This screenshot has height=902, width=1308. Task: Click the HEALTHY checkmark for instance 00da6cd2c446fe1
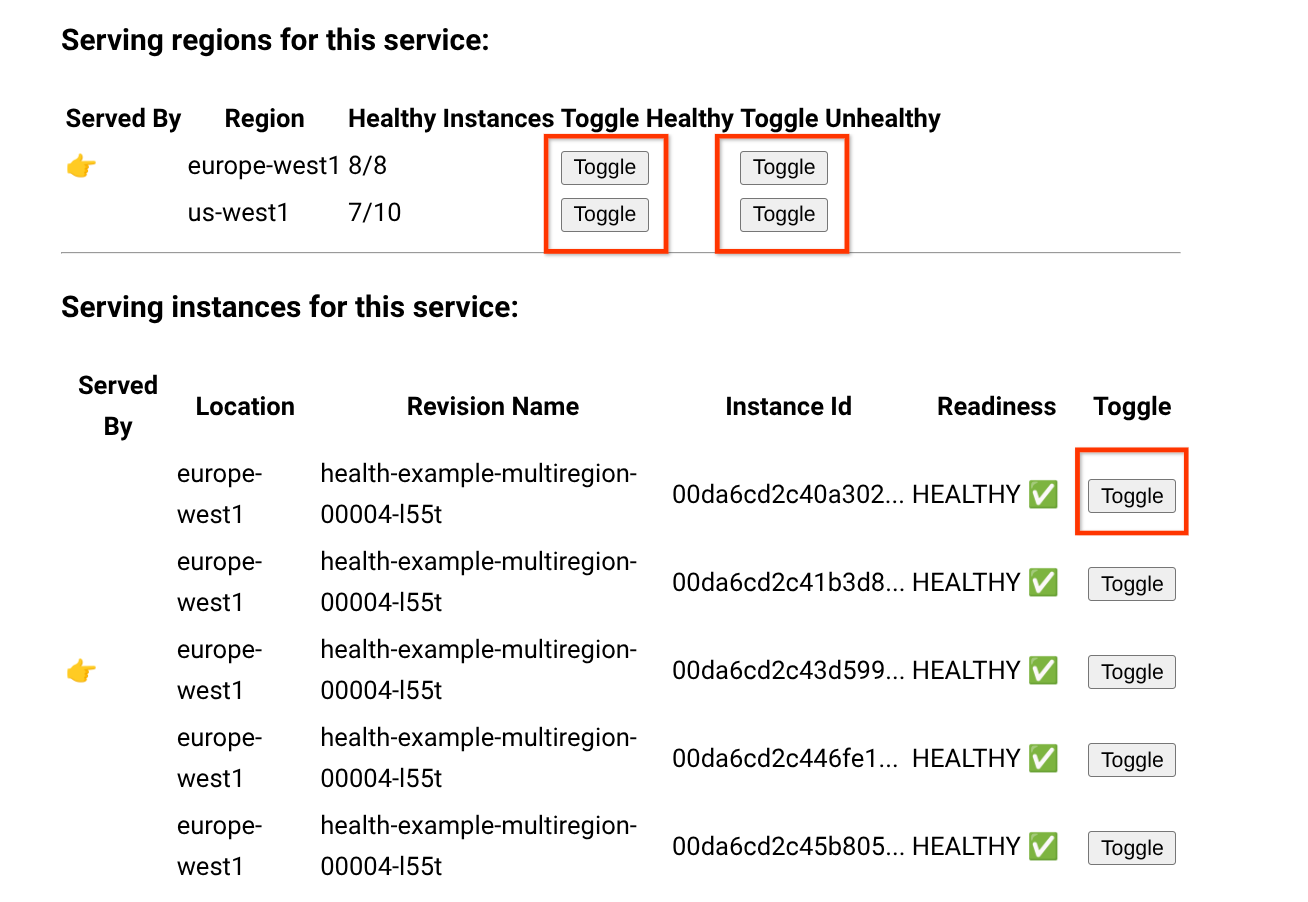(x=1044, y=758)
